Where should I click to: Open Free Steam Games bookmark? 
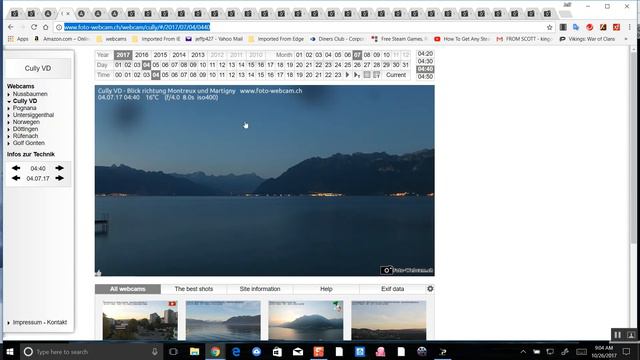coord(399,39)
